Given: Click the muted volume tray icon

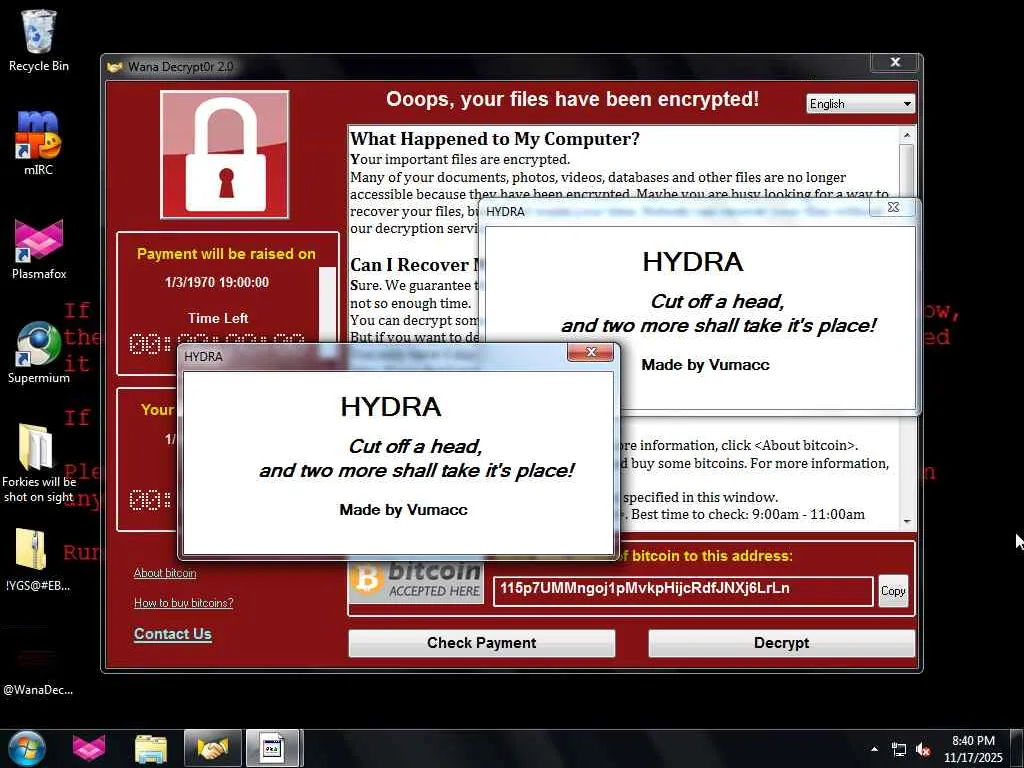Looking at the screenshot, I should 923,750.
